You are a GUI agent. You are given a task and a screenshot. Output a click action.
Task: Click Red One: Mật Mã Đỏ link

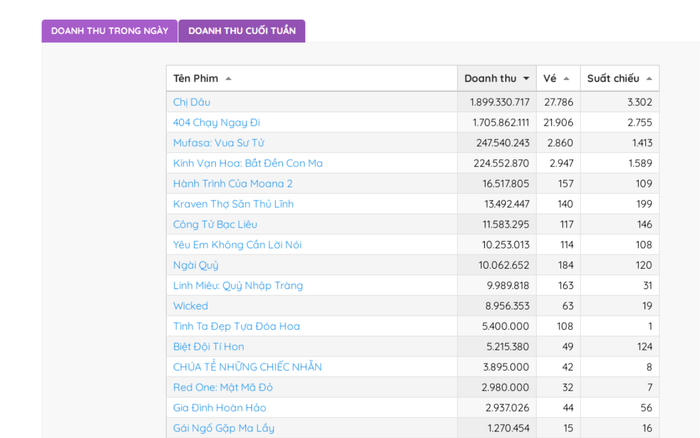222,387
